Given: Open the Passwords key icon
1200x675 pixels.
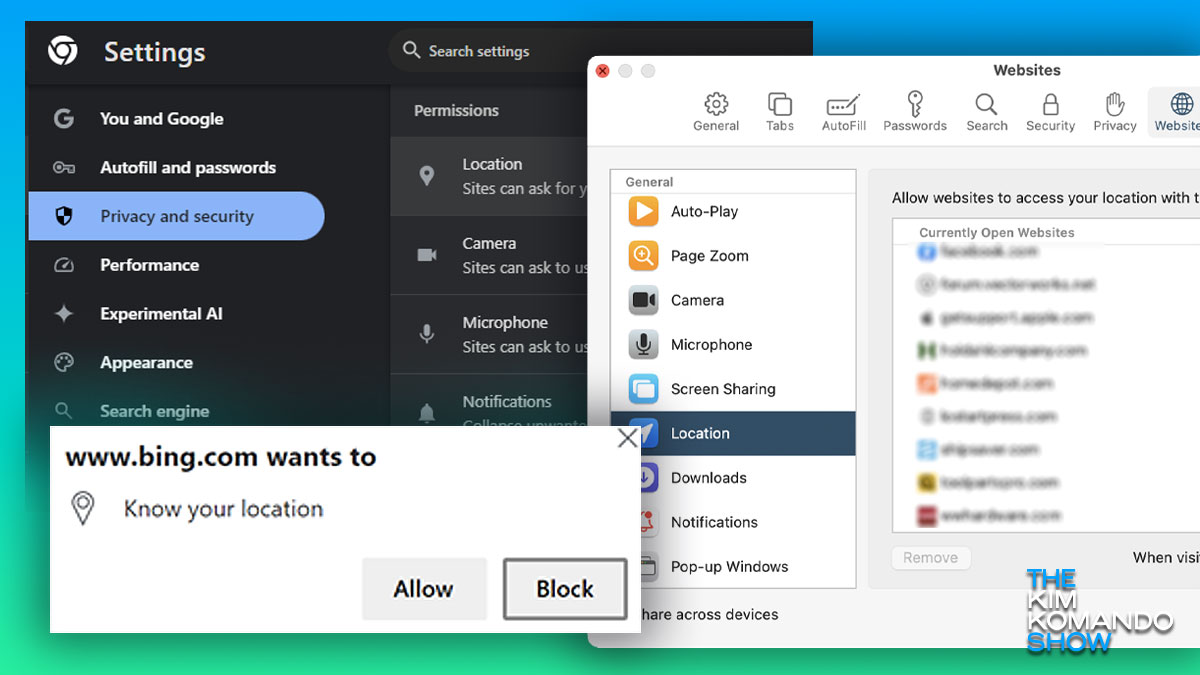Looking at the screenshot, I should pyautogui.click(x=915, y=111).
